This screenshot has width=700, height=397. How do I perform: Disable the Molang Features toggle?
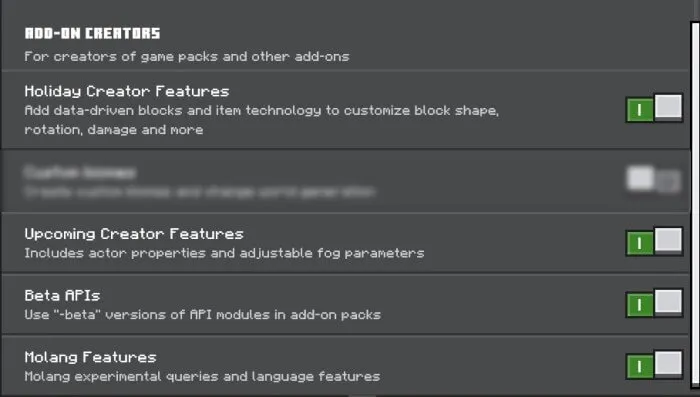[654, 365]
